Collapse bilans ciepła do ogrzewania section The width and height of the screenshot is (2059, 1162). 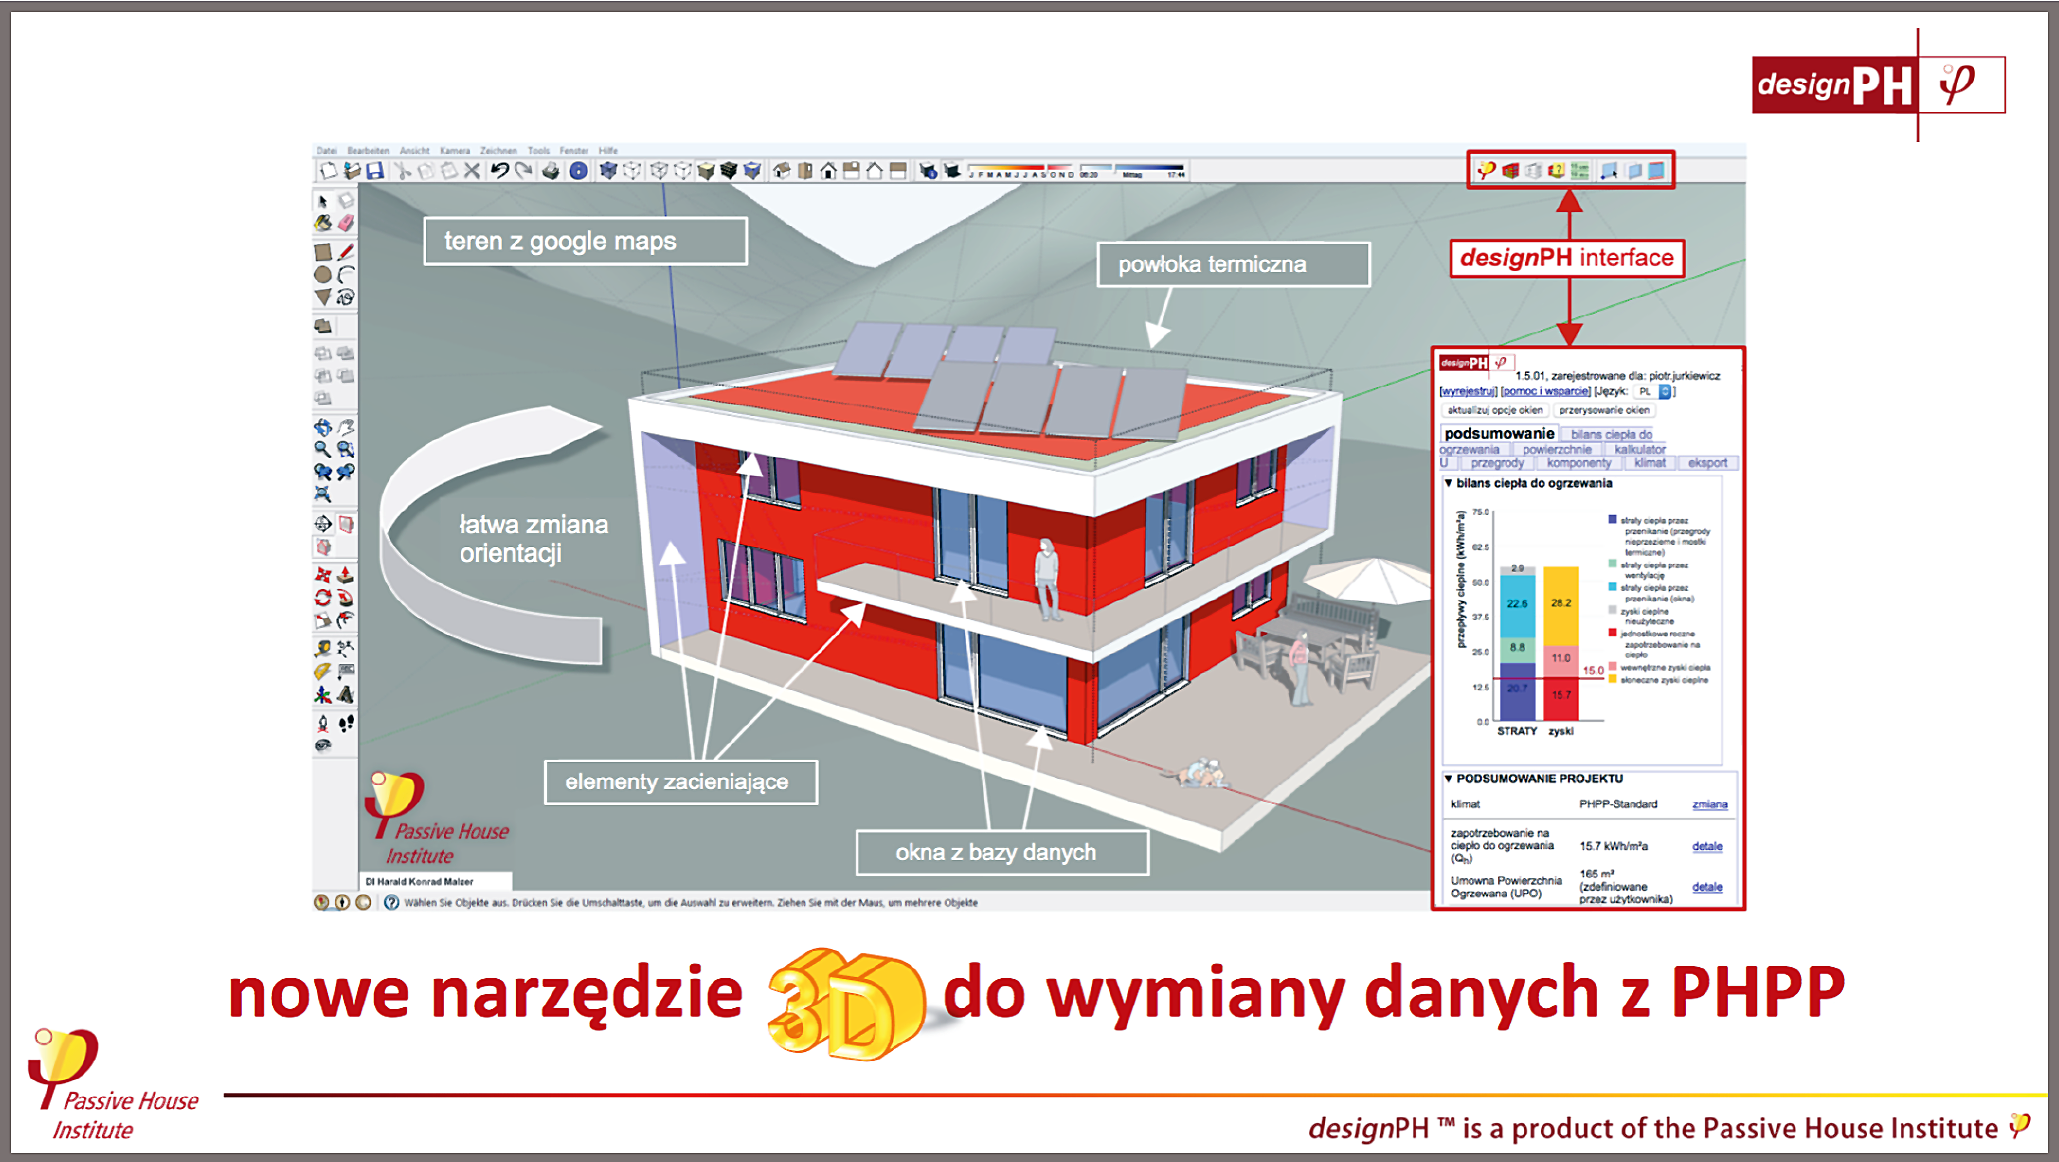1448,483
